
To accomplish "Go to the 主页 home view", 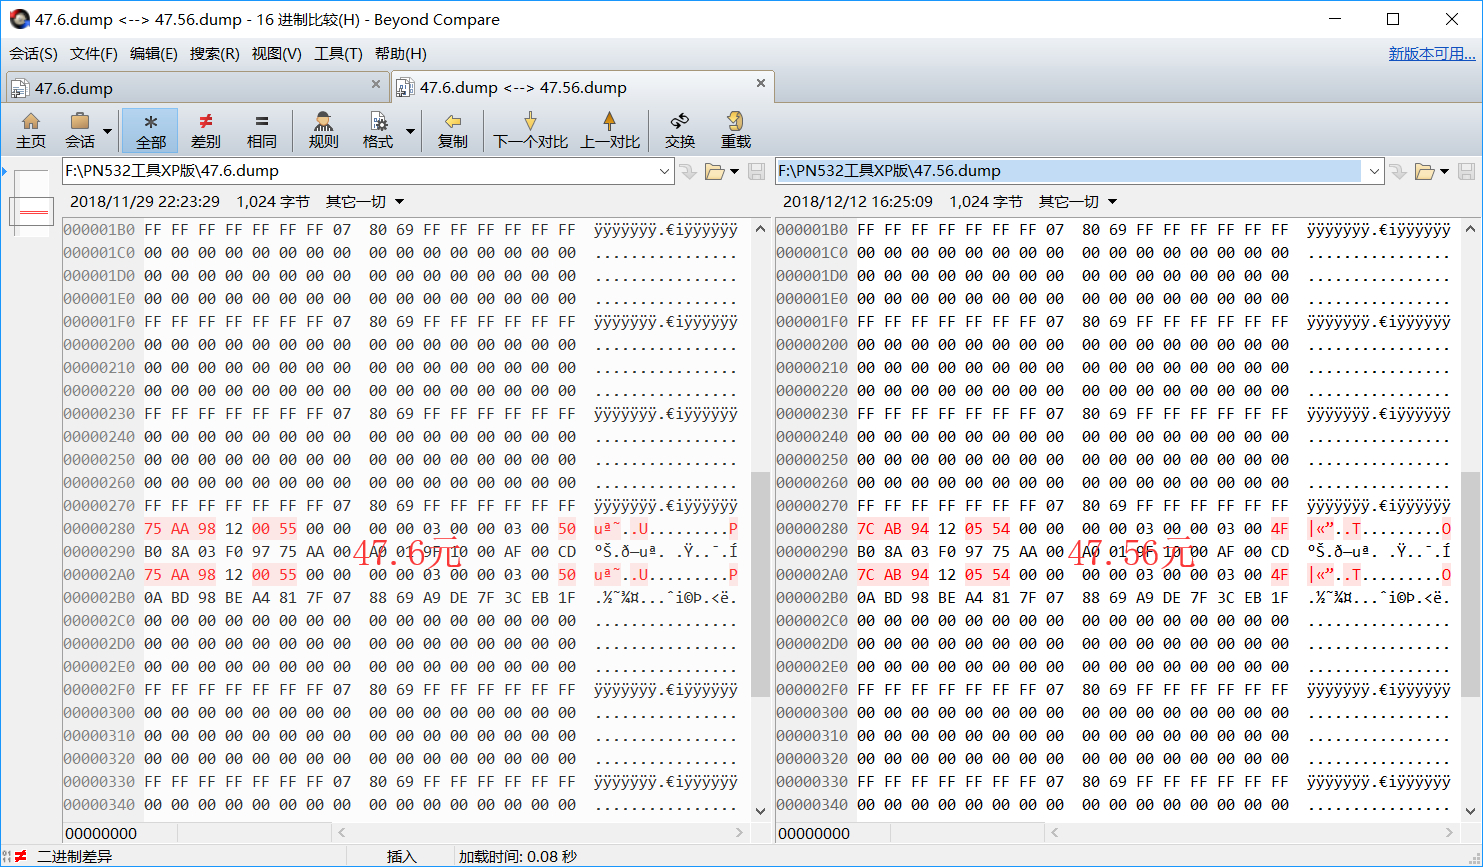I will pos(31,131).
